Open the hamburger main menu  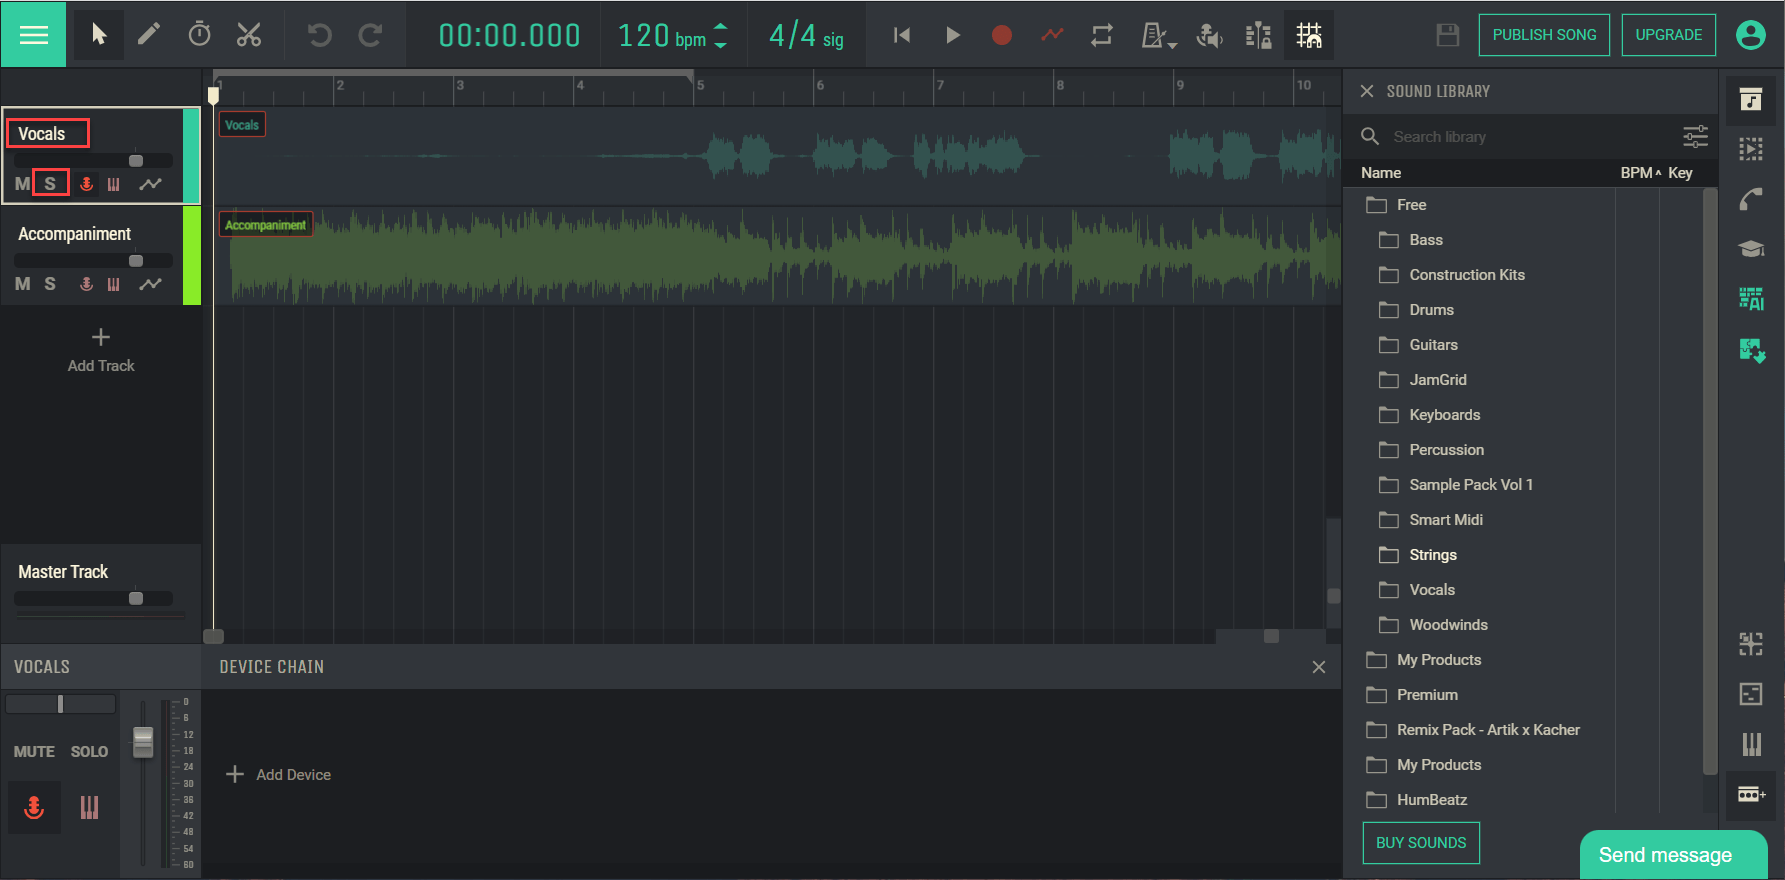coord(34,35)
